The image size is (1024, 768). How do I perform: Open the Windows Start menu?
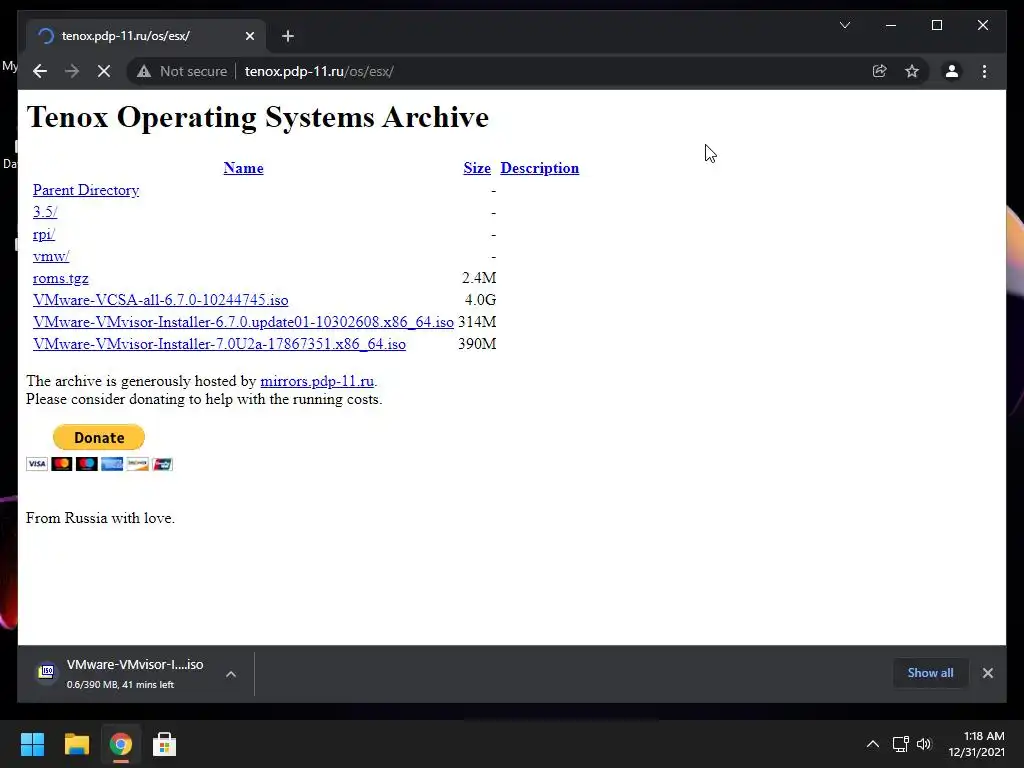[32, 744]
